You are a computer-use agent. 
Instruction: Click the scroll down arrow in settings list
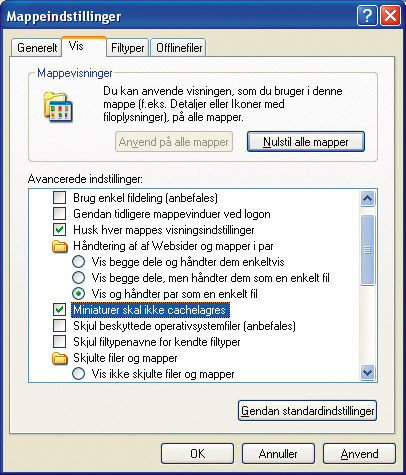367,372
